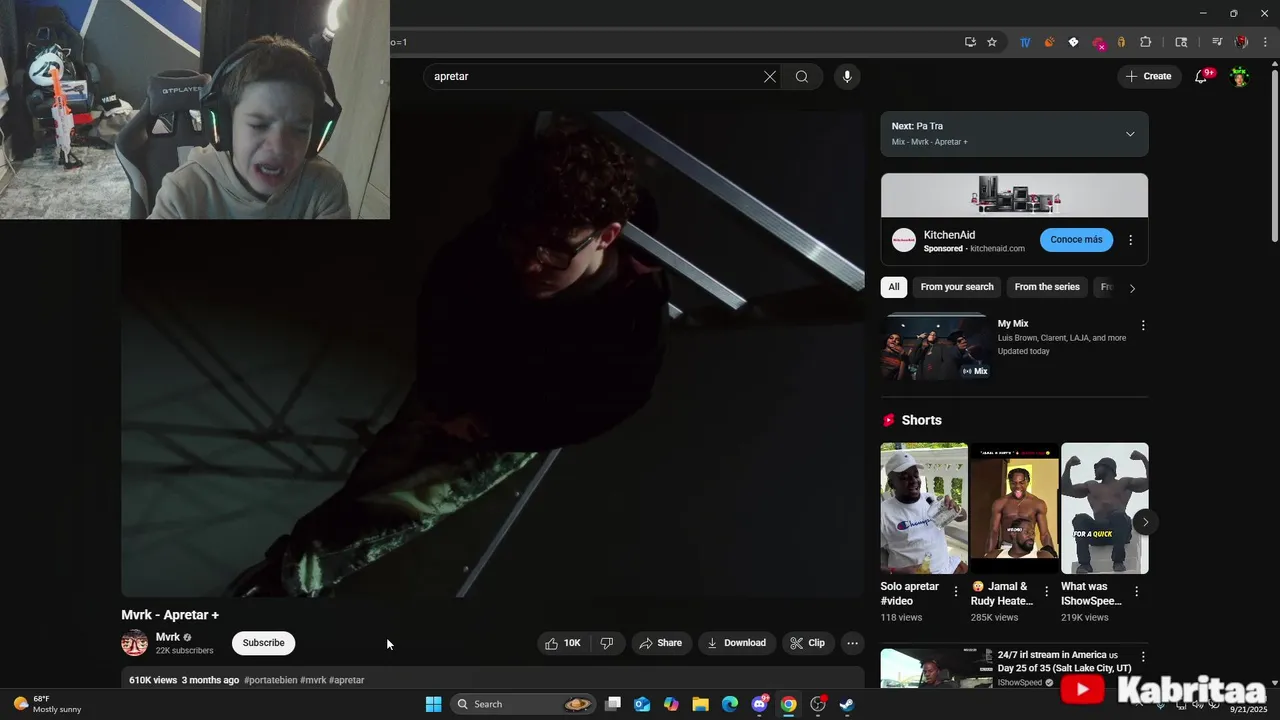Select 'From the series' filter chip
The width and height of the screenshot is (1280, 720).
[1047, 287]
